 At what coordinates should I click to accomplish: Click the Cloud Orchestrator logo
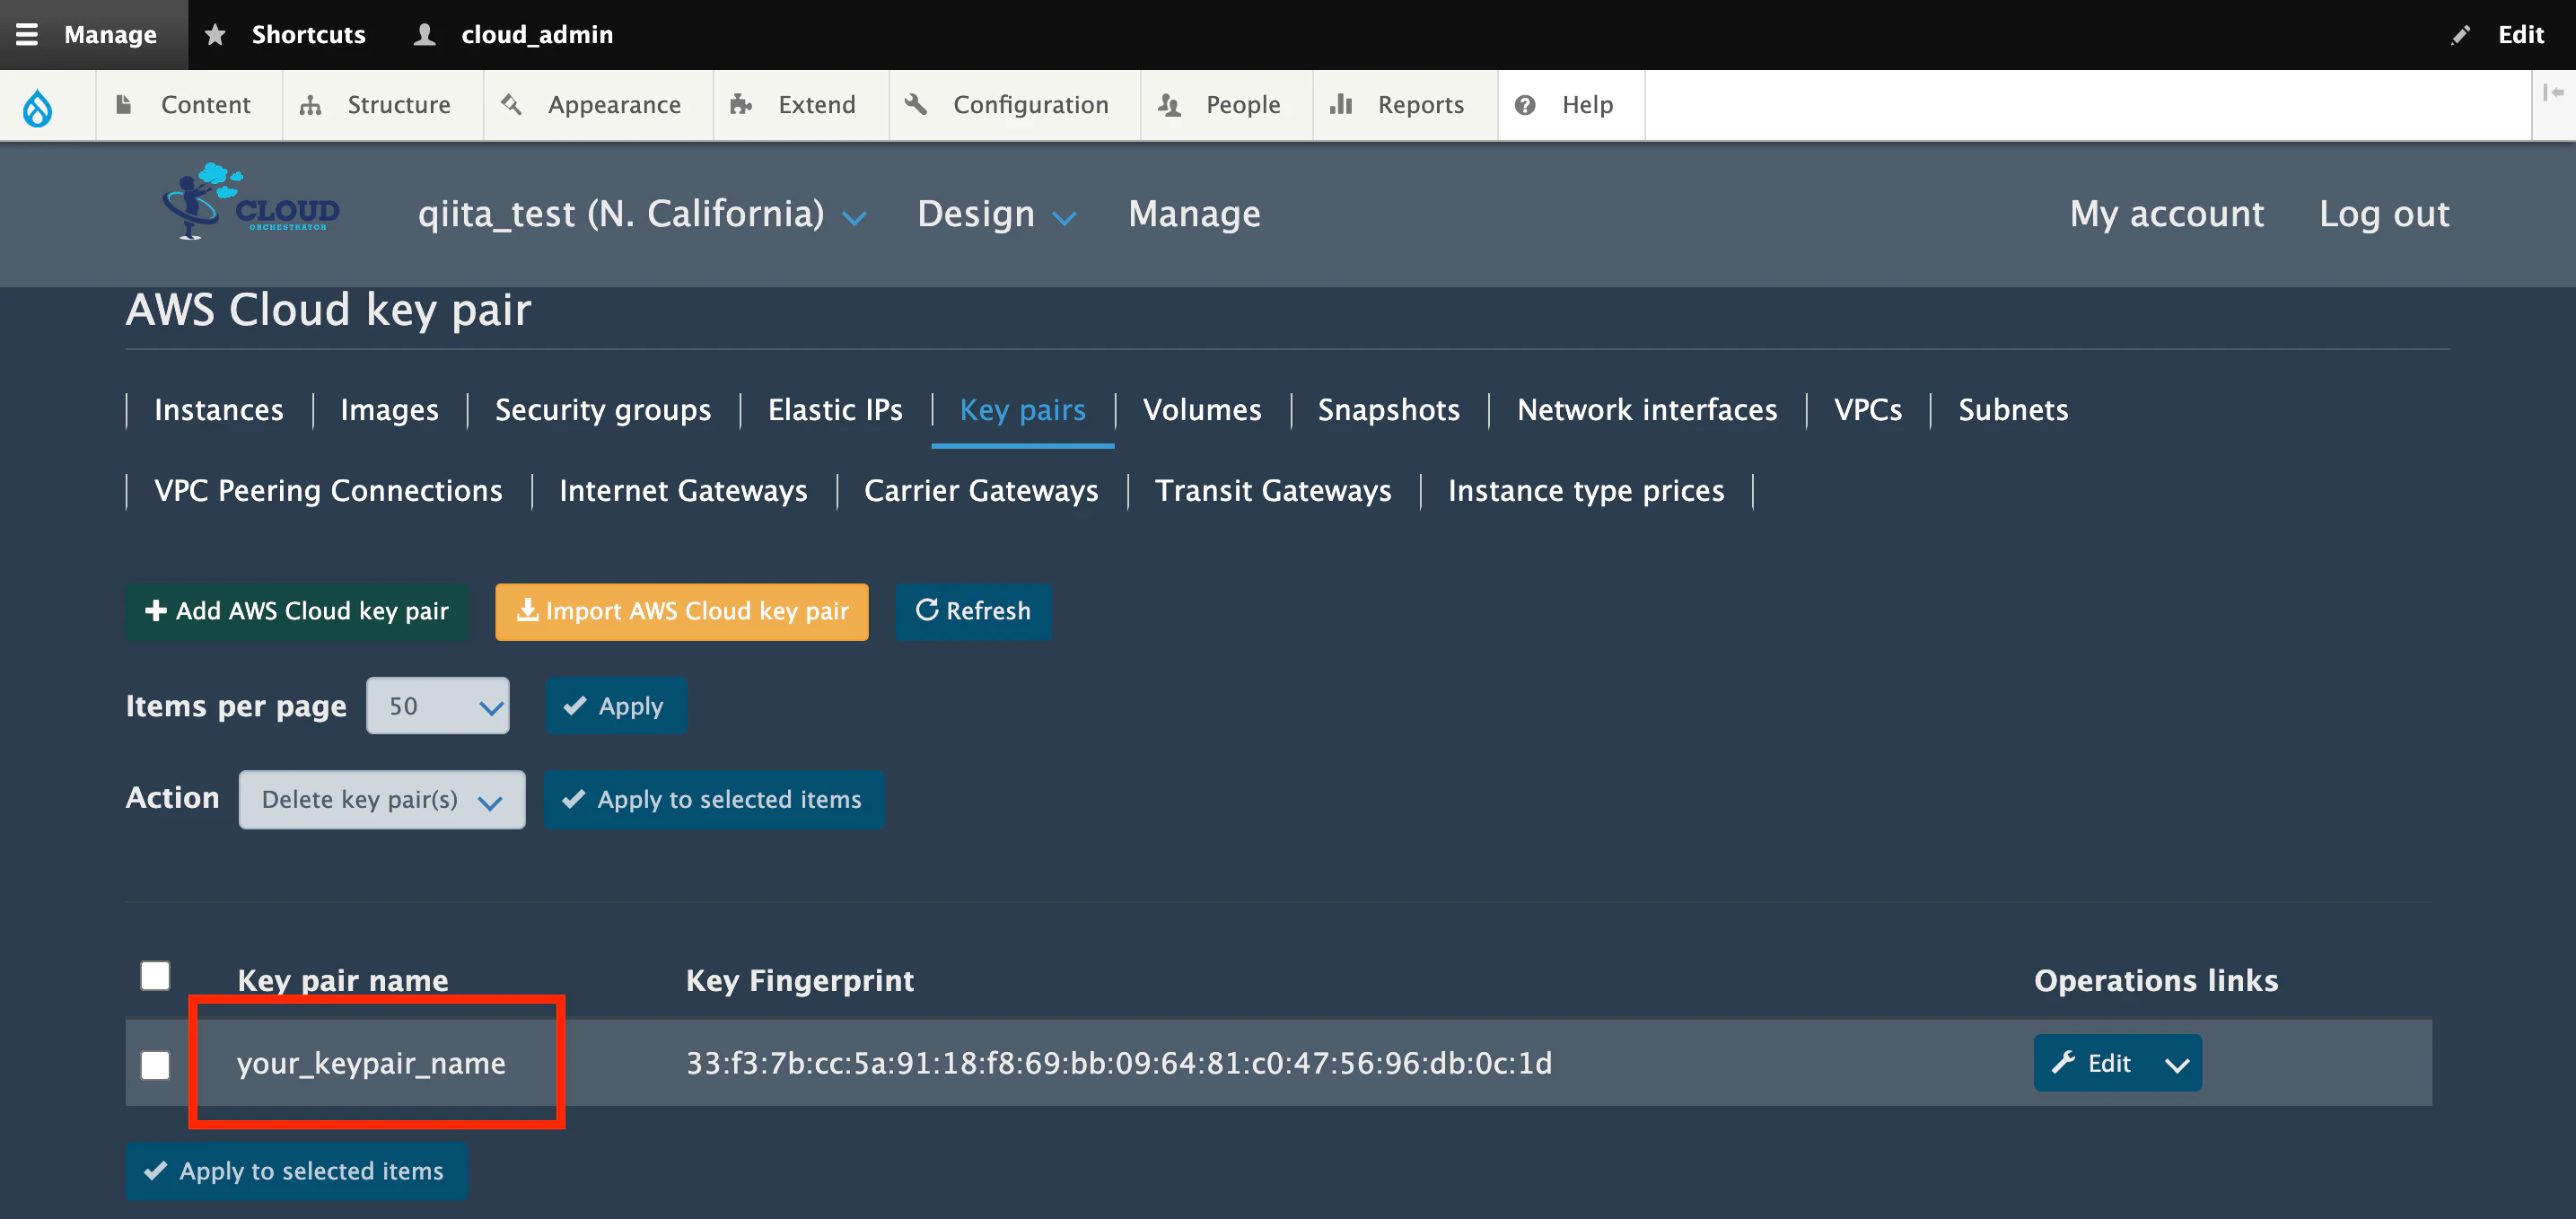point(251,201)
